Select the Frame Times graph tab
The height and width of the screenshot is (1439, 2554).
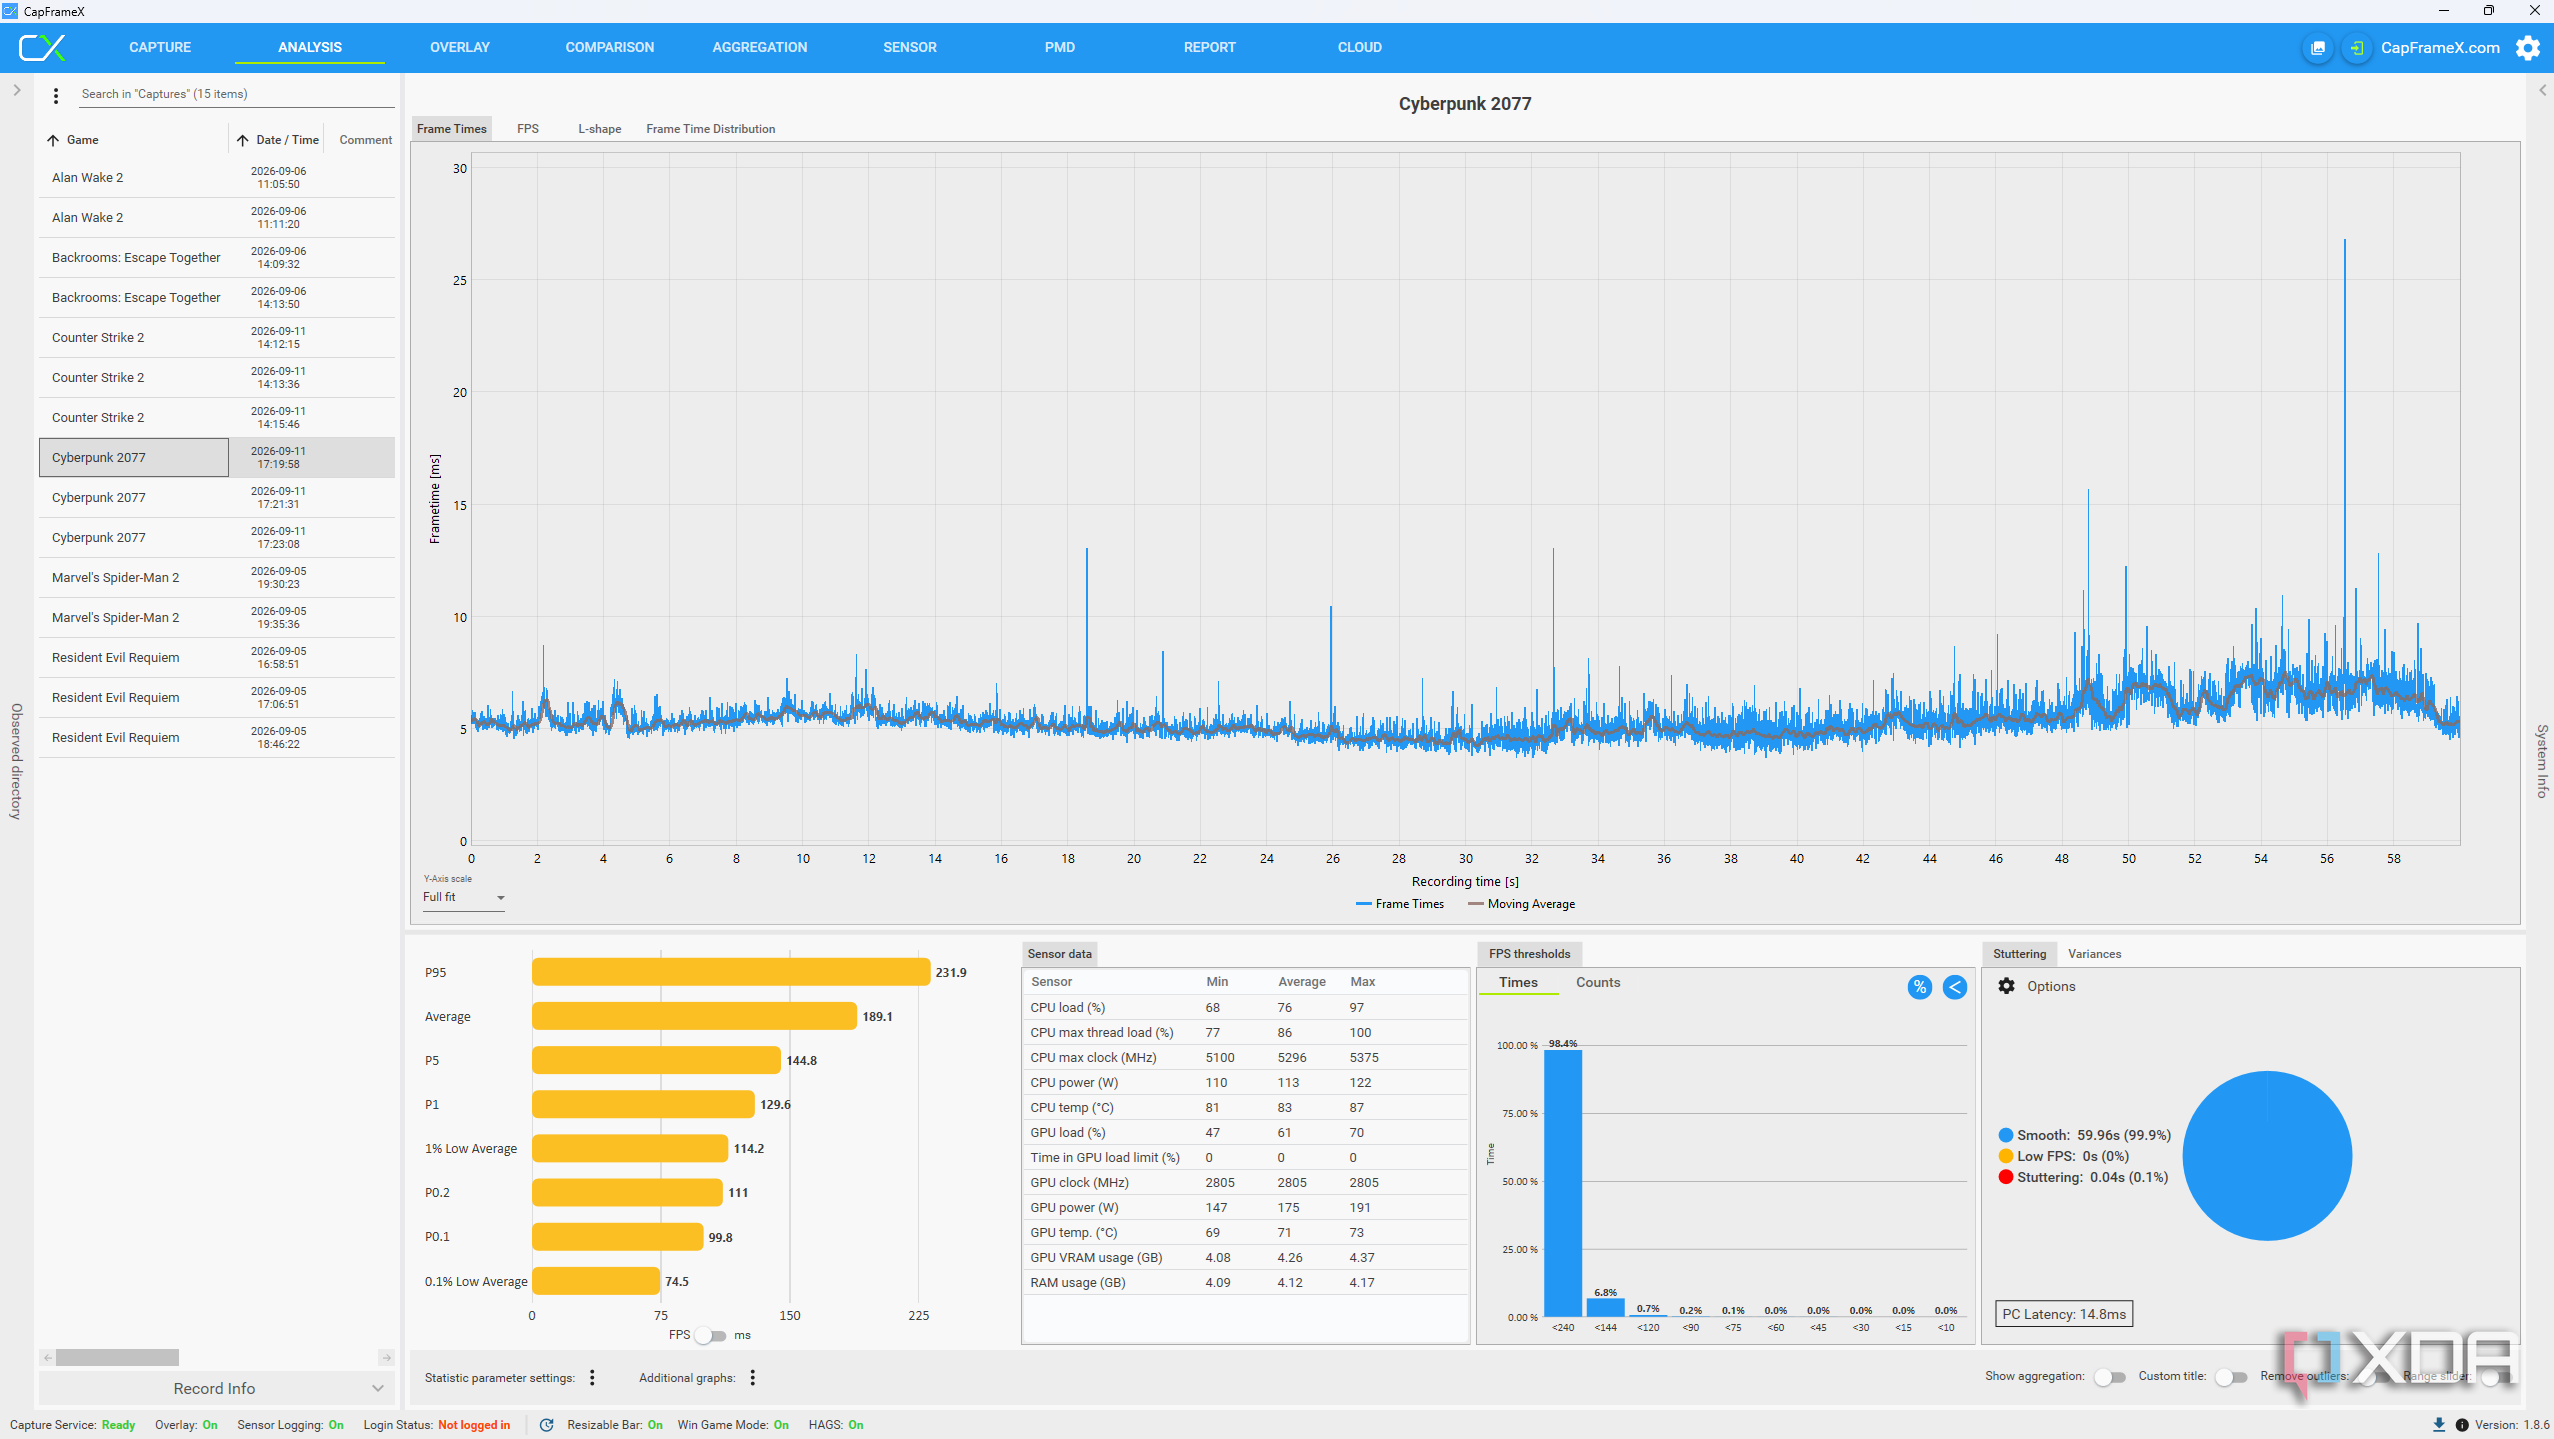pos(452,129)
